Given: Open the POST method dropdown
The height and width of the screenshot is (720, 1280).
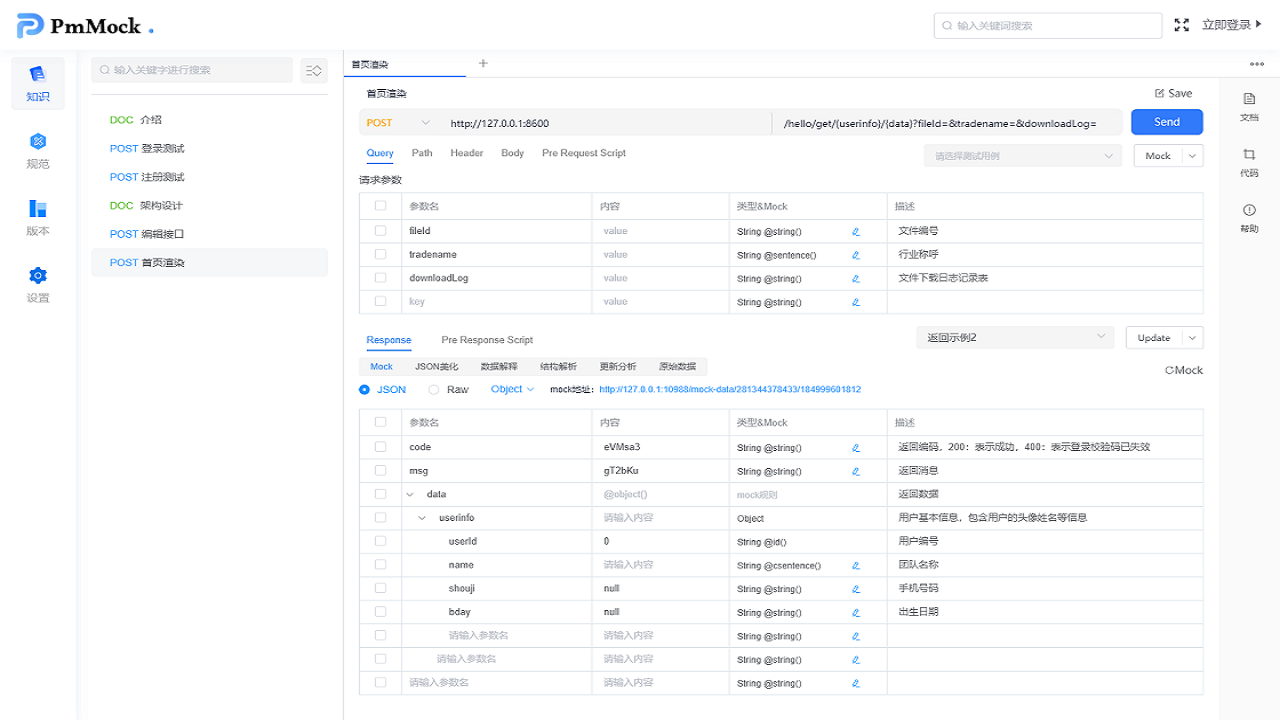Looking at the screenshot, I should 398,122.
